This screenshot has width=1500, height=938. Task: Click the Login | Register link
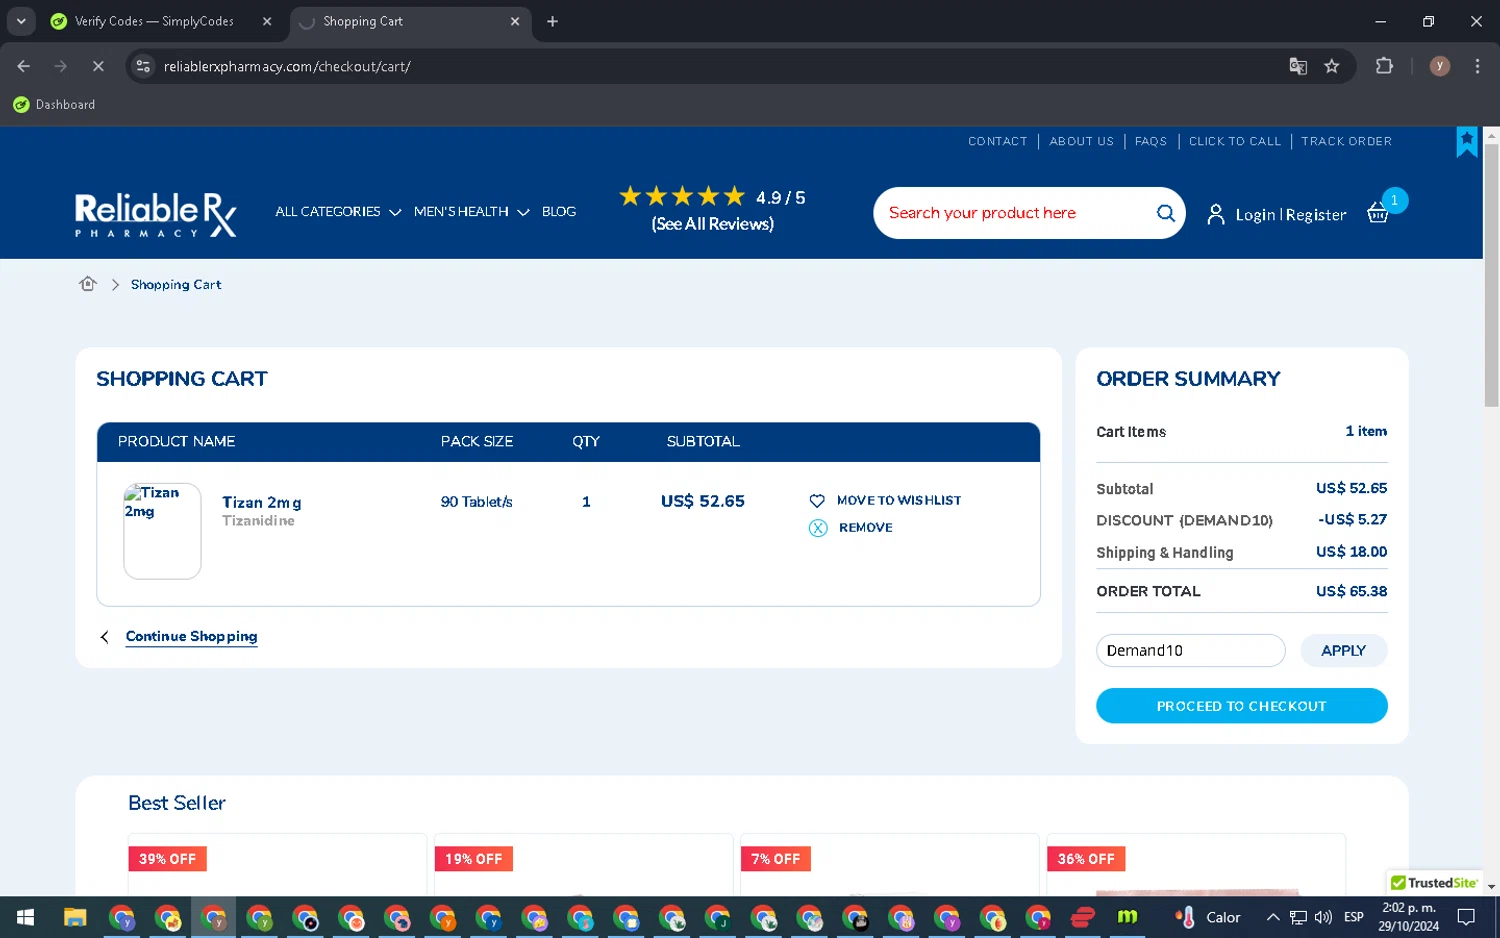click(x=1290, y=215)
